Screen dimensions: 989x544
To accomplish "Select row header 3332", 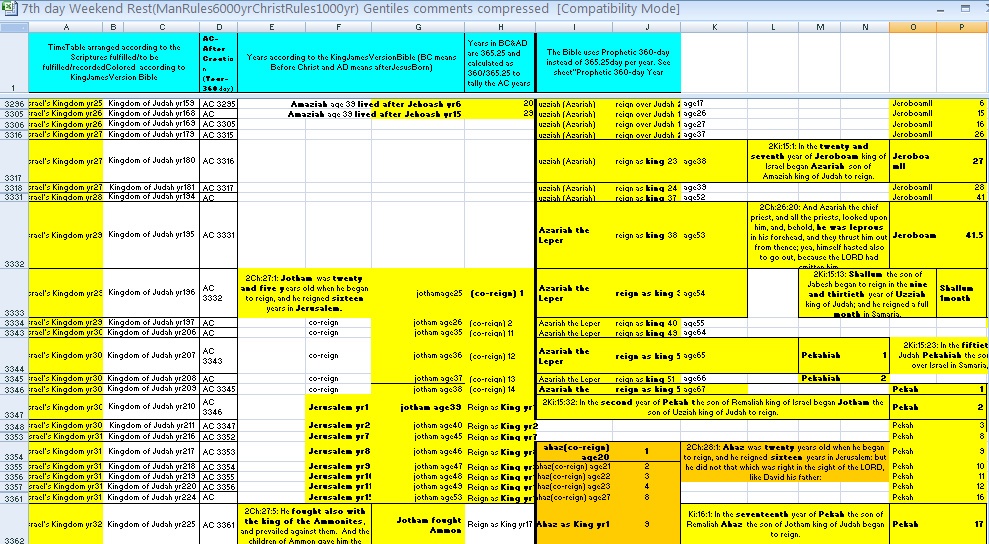I will [14, 235].
